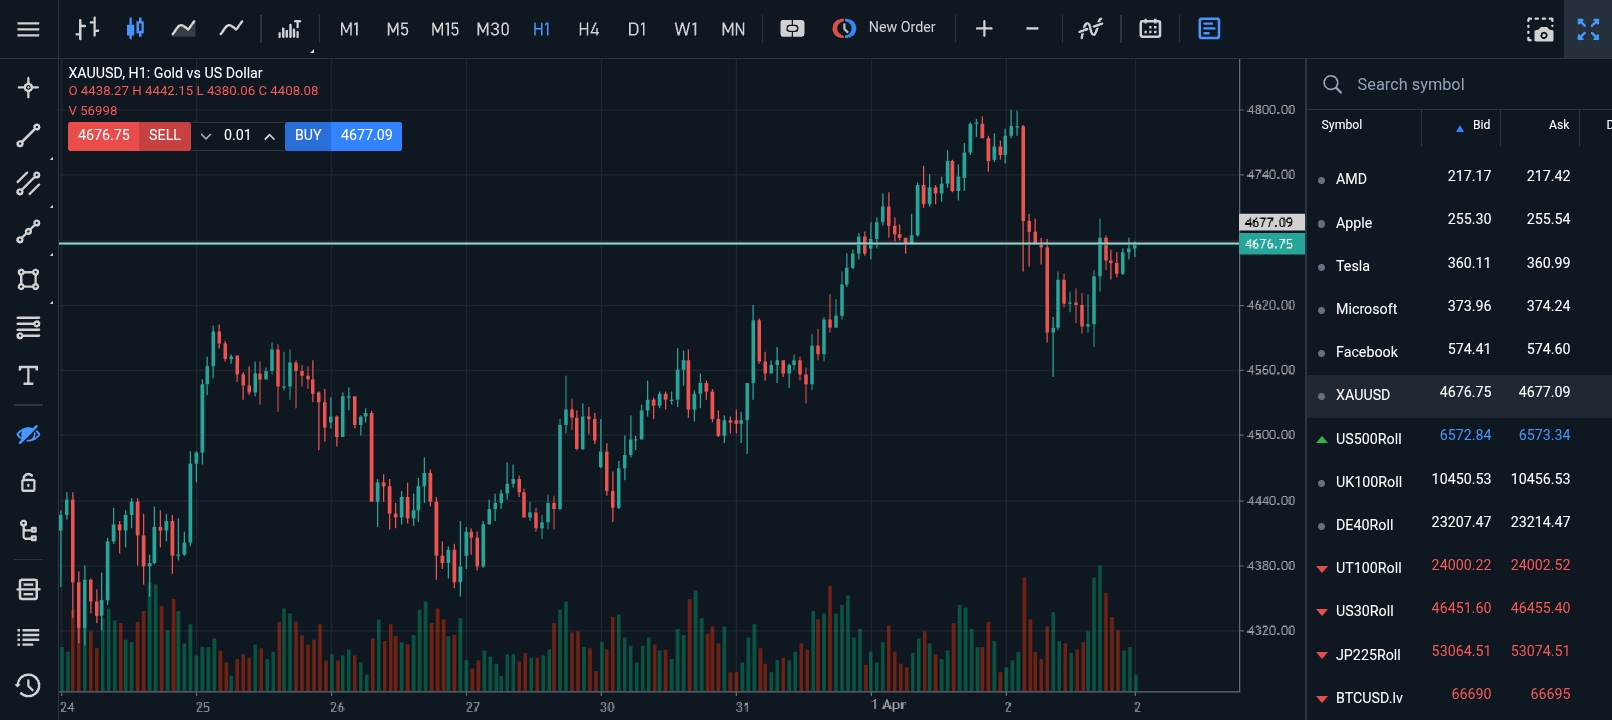Switch to the H4 timeframe
Image resolution: width=1612 pixels, height=720 pixels.
pyautogui.click(x=589, y=29)
